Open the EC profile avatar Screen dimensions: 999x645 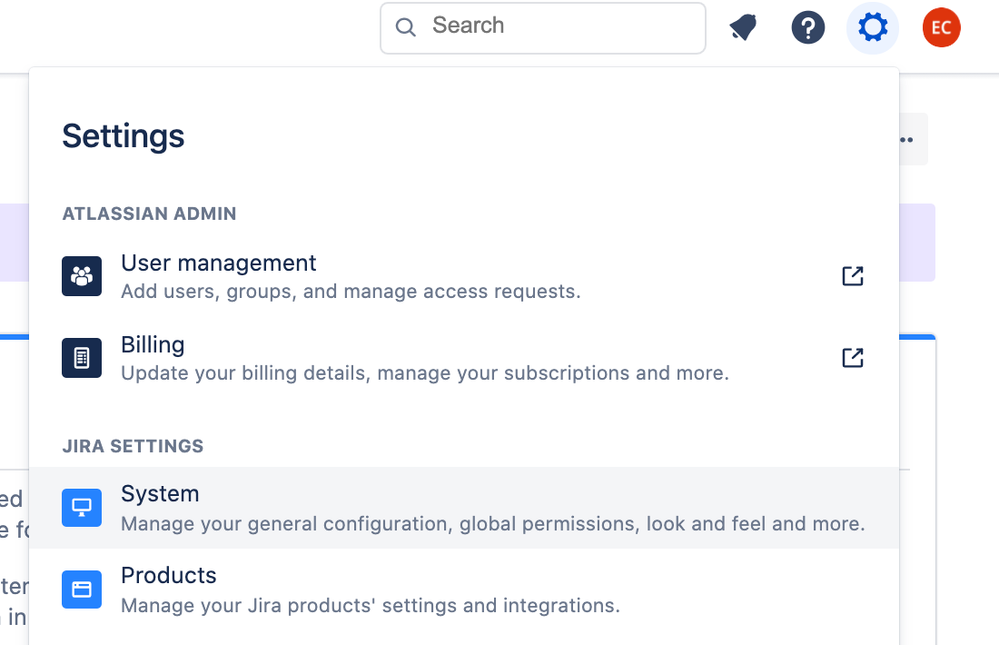click(941, 27)
